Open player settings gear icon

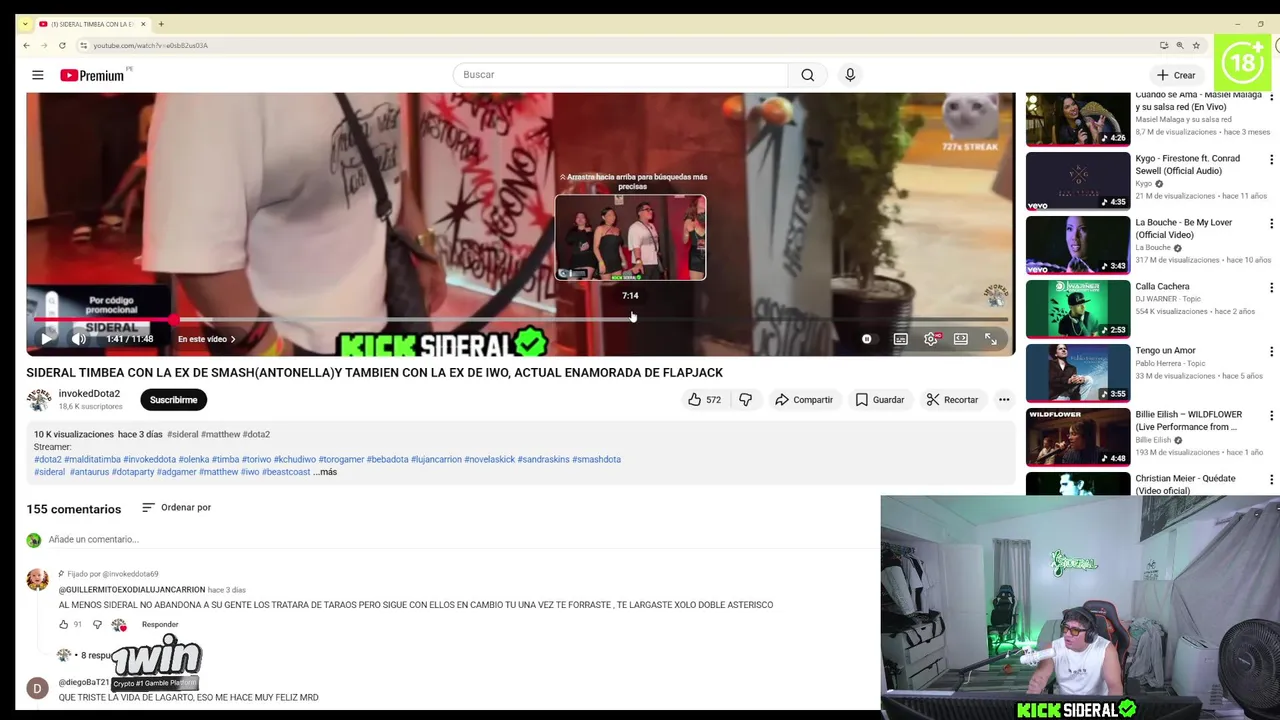pyautogui.click(x=931, y=339)
